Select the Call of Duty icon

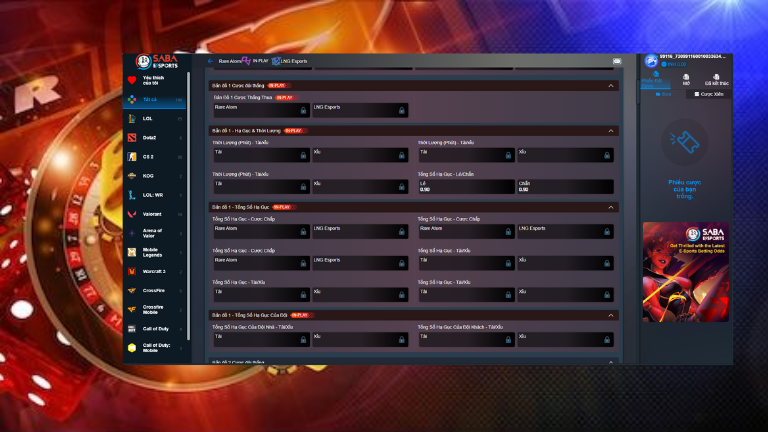click(132, 329)
